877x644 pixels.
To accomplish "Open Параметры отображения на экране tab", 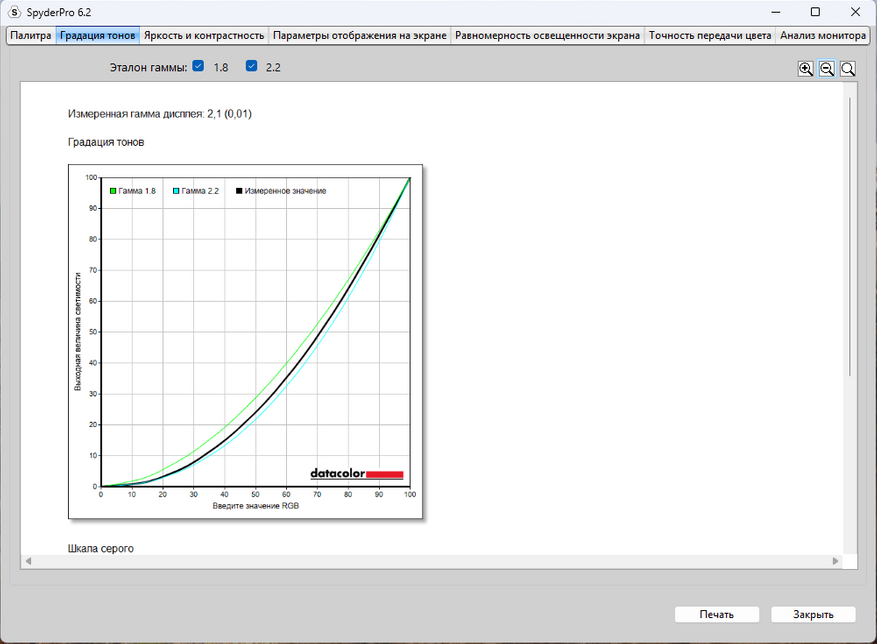I will [x=359, y=36].
